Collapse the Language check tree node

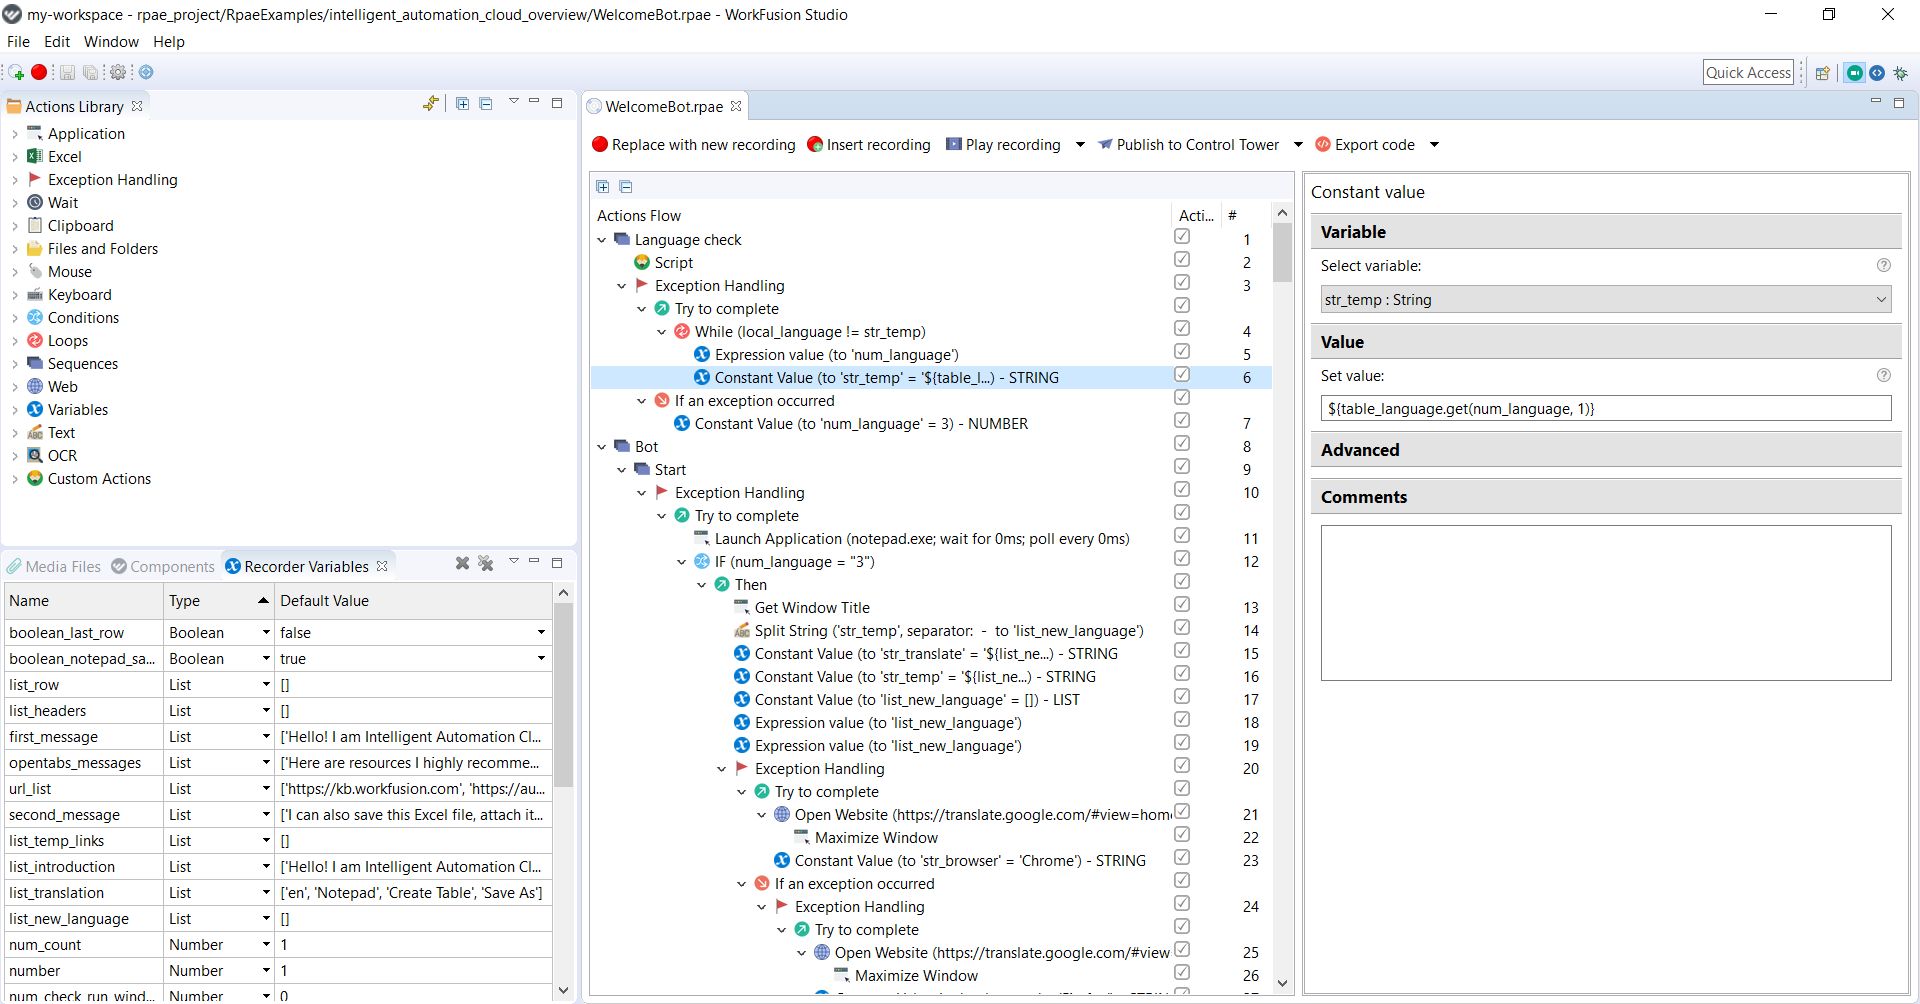pyautogui.click(x=602, y=240)
